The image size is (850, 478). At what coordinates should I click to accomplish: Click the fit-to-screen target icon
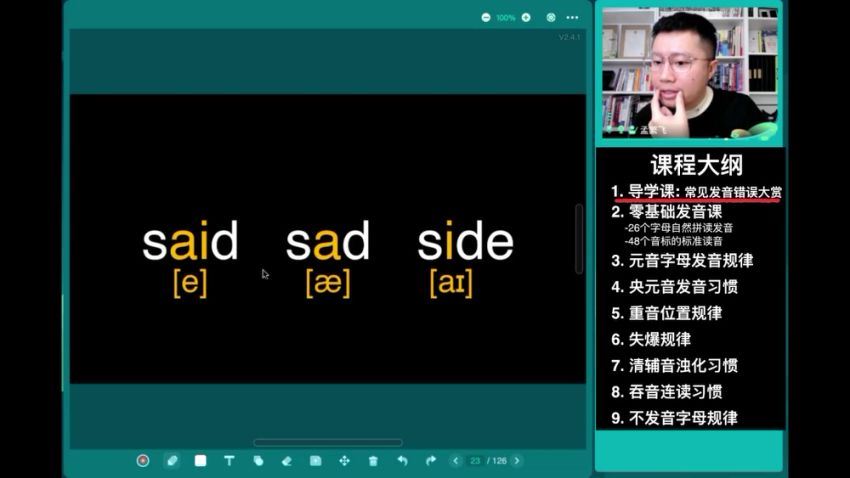click(x=551, y=18)
